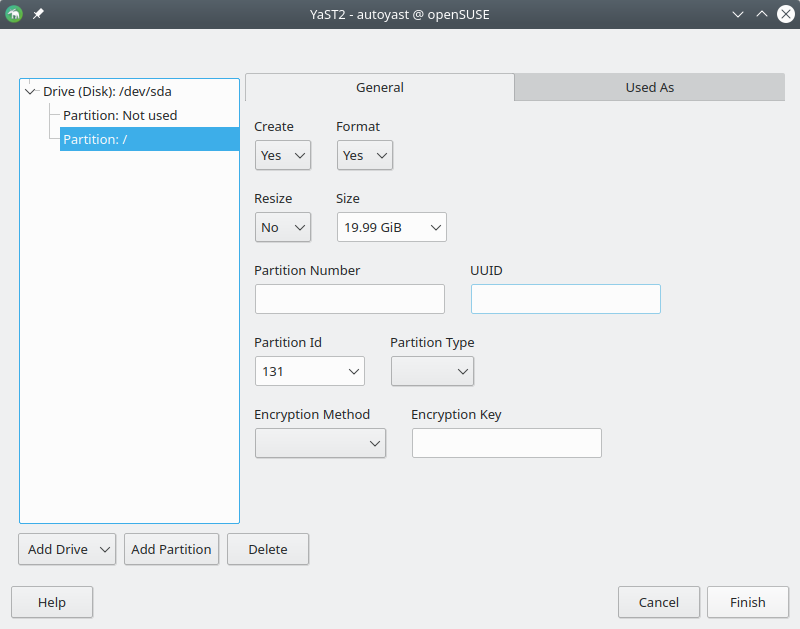Close the YaST2 autoyast window
800x629 pixels.
[785, 14]
